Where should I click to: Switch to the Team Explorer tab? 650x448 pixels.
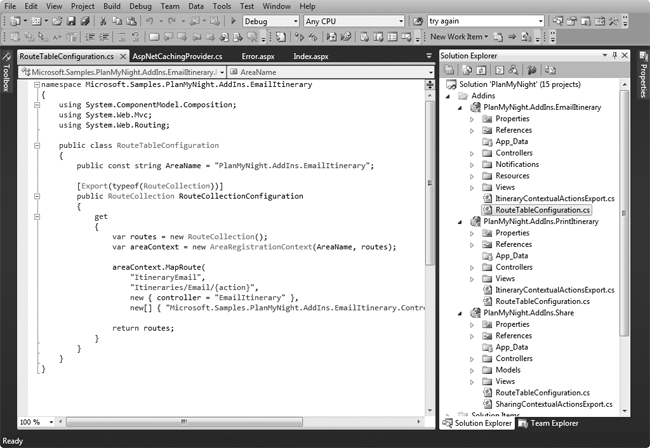548,423
